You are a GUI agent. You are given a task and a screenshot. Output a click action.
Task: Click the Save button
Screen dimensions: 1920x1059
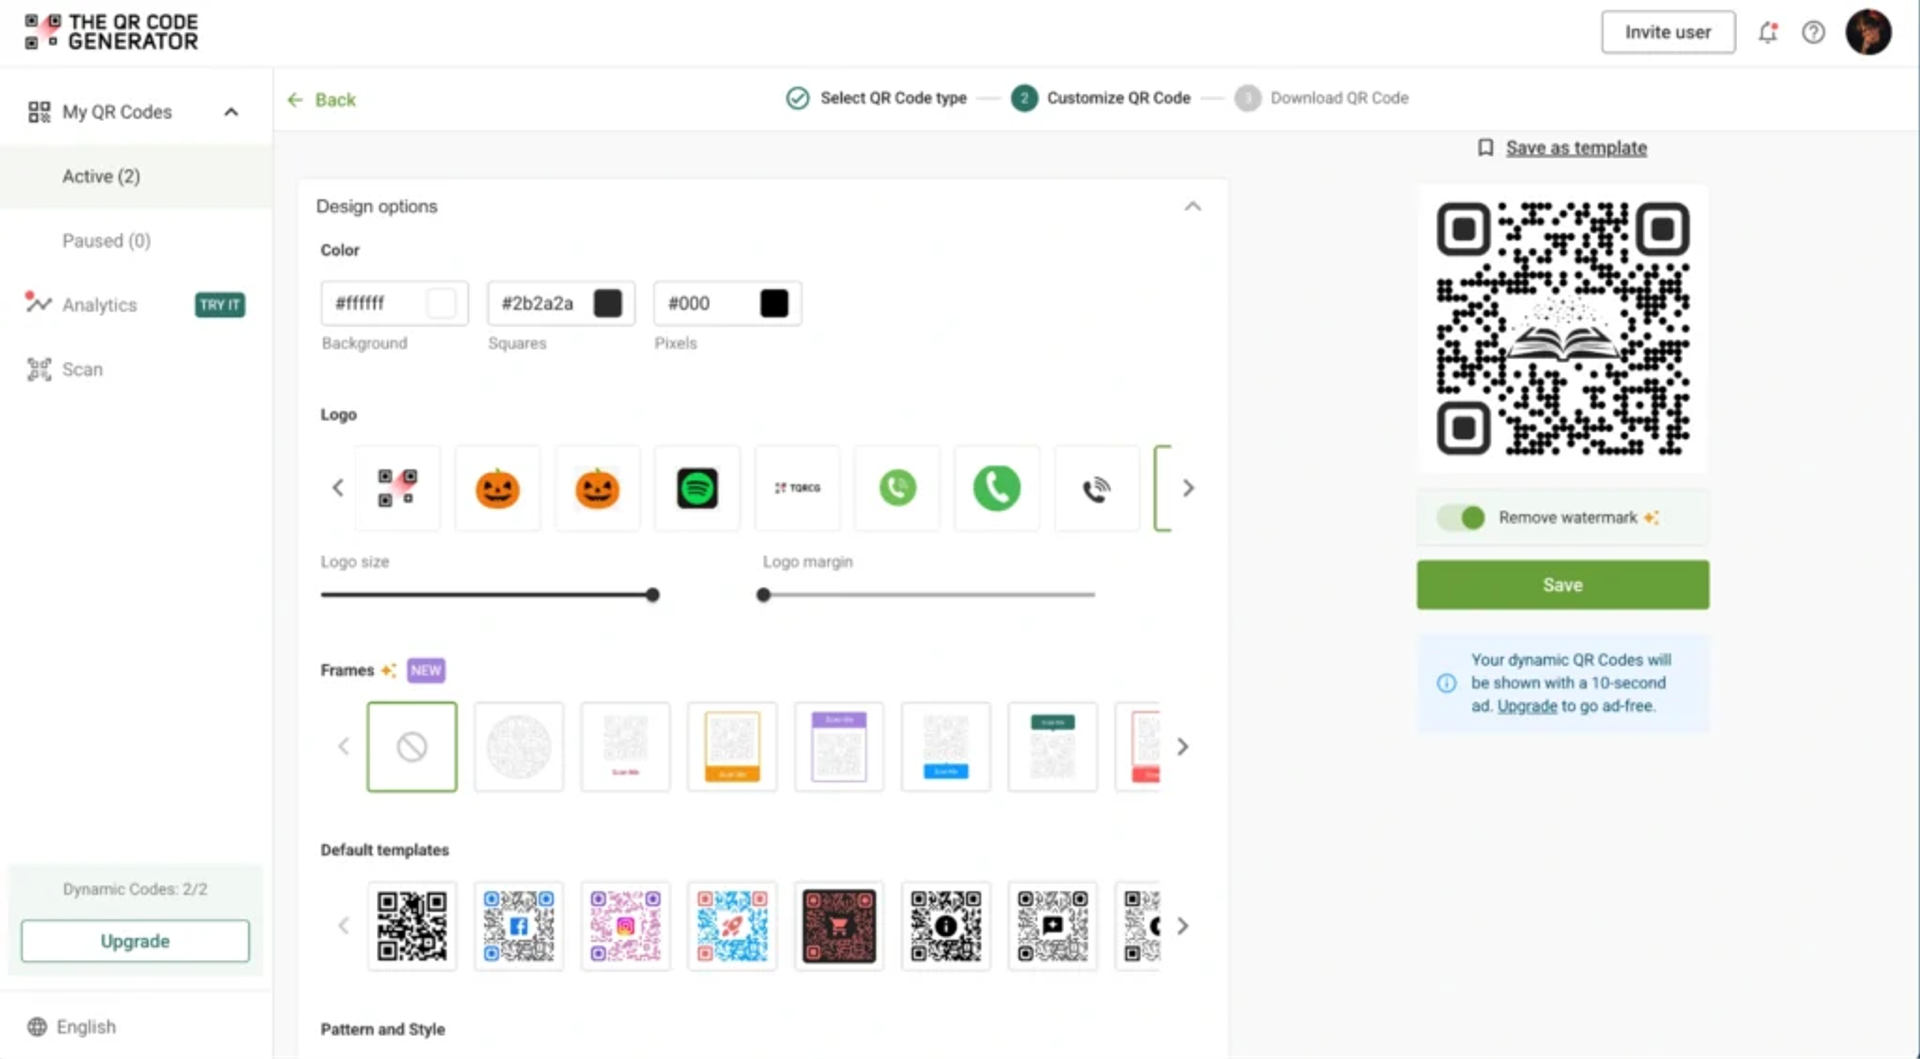pos(1562,585)
